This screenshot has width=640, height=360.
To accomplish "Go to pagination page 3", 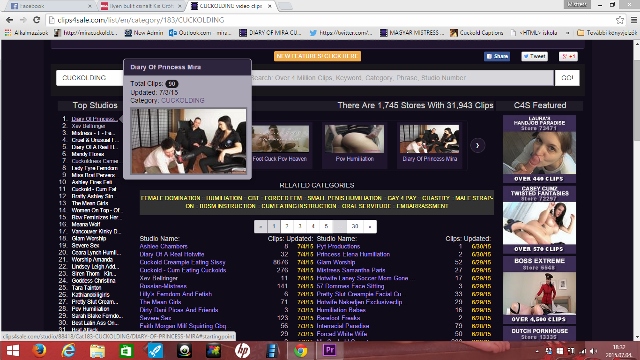I will (x=300, y=226).
